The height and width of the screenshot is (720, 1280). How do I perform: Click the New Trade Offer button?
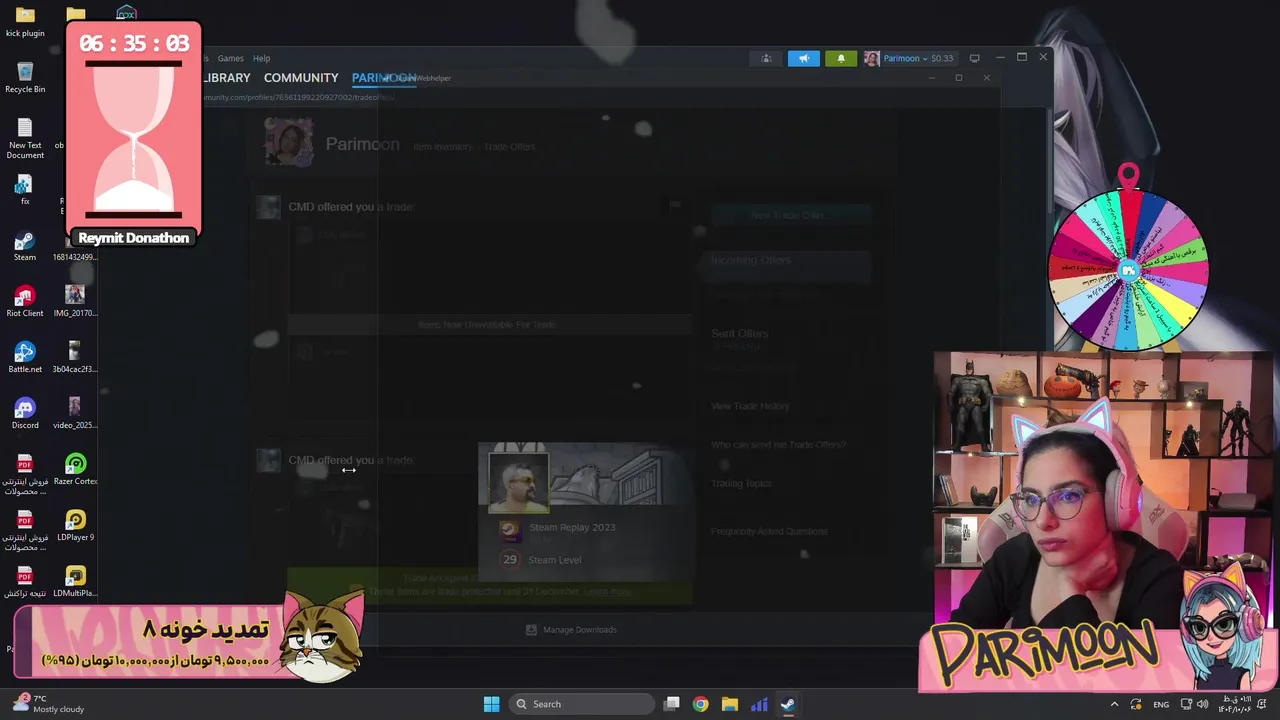[x=790, y=215]
